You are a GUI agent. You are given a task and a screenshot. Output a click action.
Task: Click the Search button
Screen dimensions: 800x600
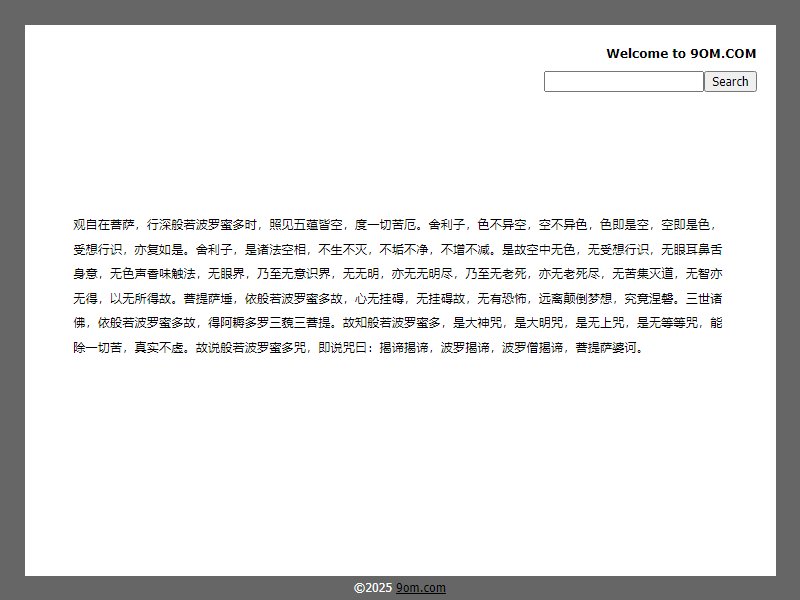(730, 82)
